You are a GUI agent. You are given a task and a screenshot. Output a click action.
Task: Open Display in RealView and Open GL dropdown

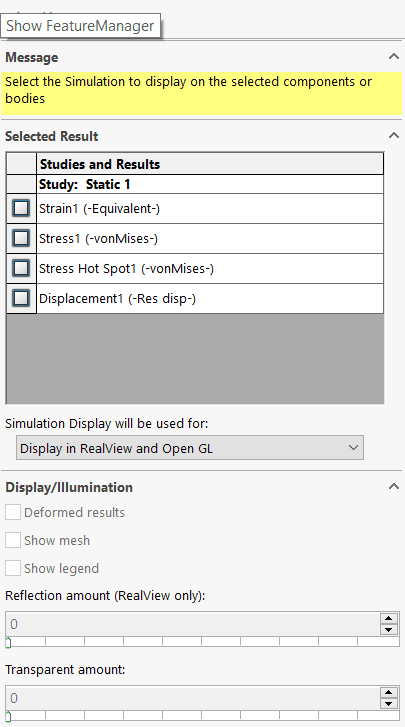click(x=190, y=448)
